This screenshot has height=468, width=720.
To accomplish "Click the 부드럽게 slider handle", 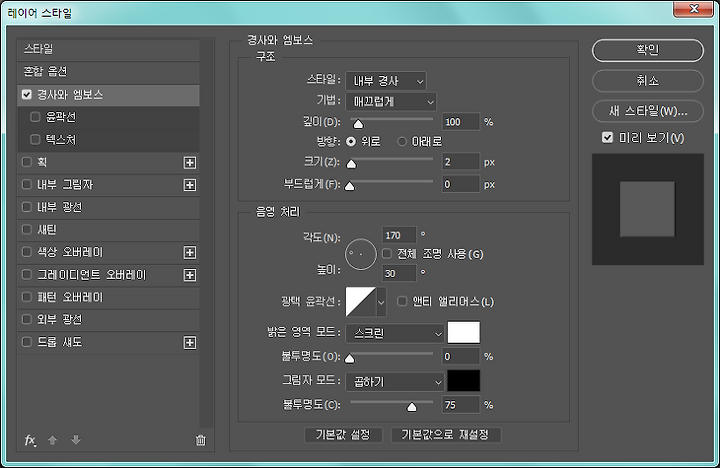I will coord(350,186).
